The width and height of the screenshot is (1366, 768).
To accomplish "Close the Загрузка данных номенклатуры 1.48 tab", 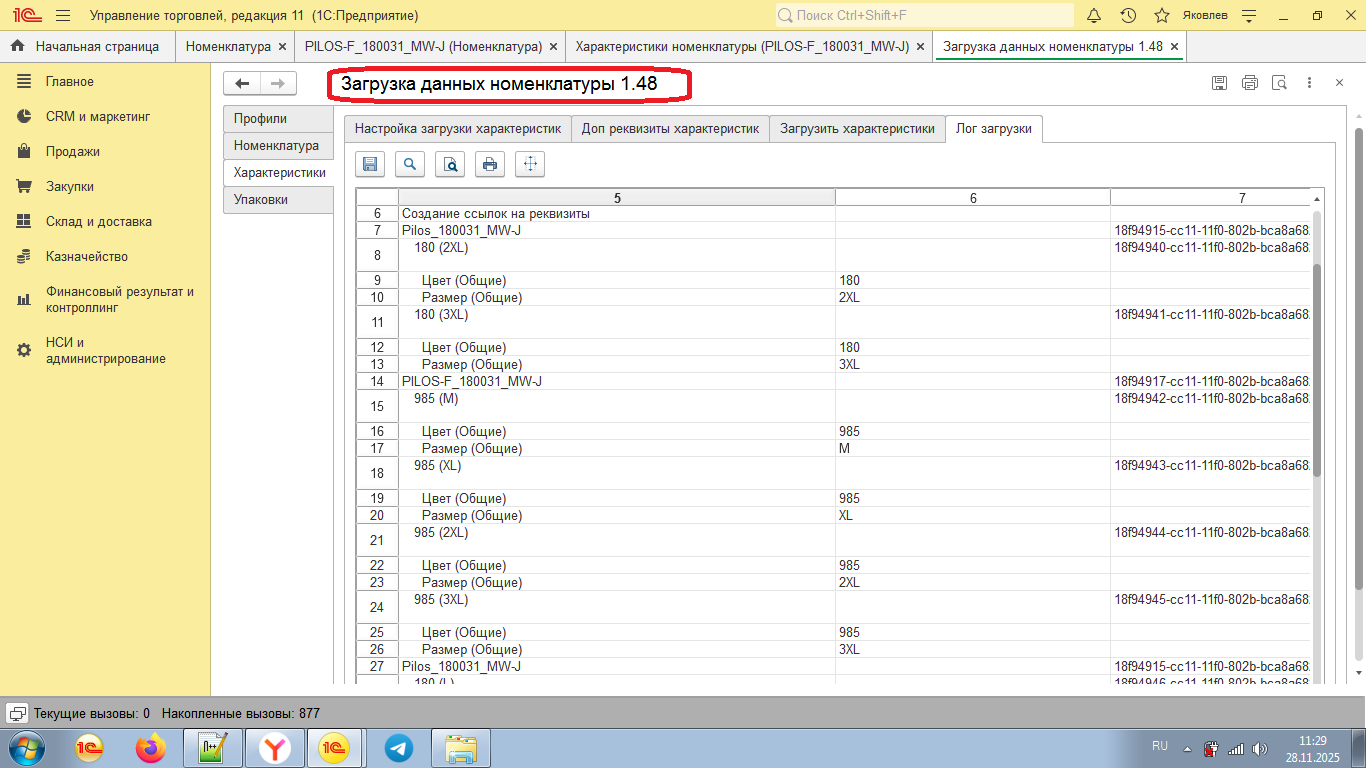I will (x=1174, y=46).
